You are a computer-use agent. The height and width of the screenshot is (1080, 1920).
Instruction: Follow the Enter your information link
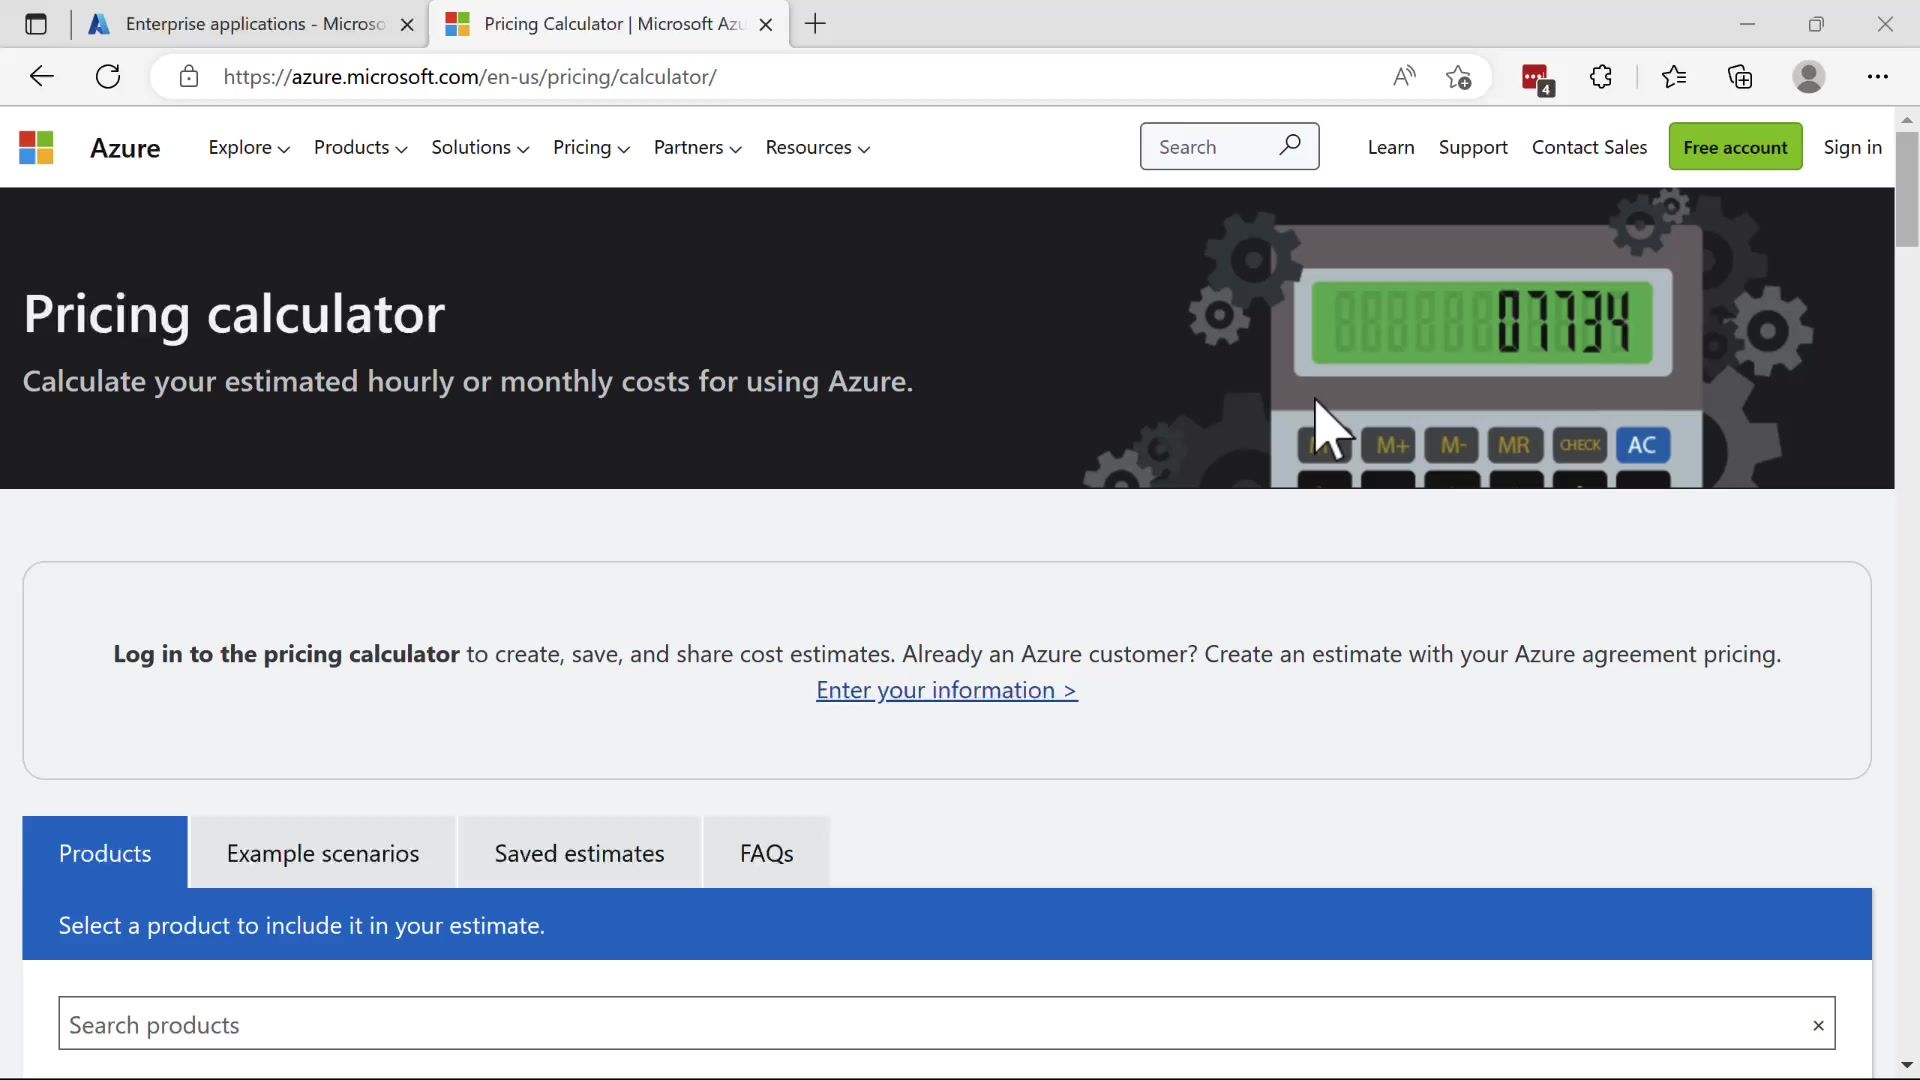click(x=946, y=690)
